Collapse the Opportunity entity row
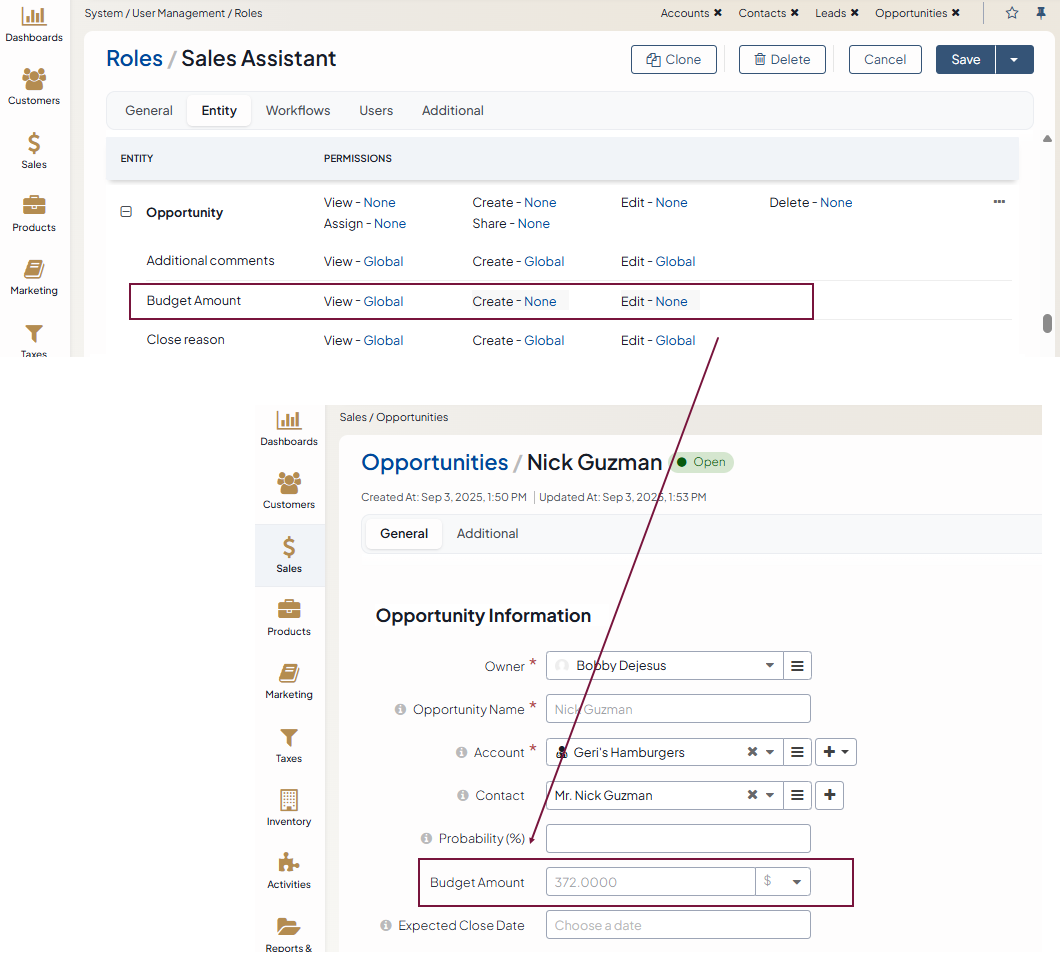Screen dimensions: 1060x976 [126, 212]
